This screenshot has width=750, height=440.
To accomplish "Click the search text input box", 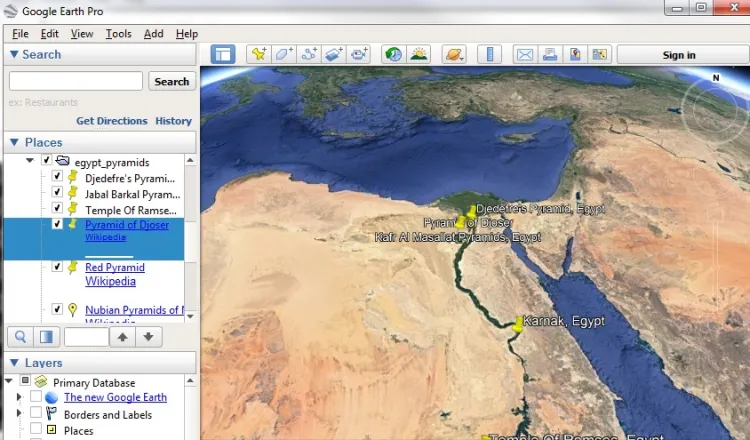I will click(x=76, y=82).
